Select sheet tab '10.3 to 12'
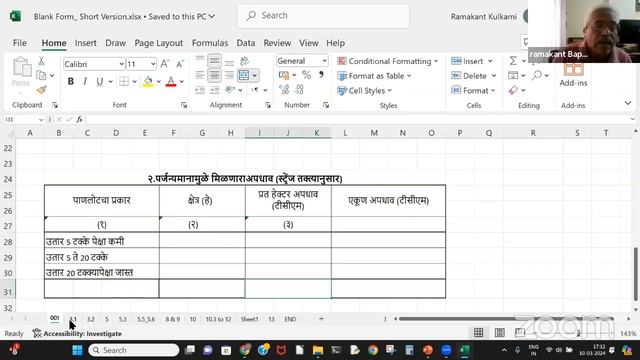The width and height of the screenshot is (640, 360). tap(218, 319)
